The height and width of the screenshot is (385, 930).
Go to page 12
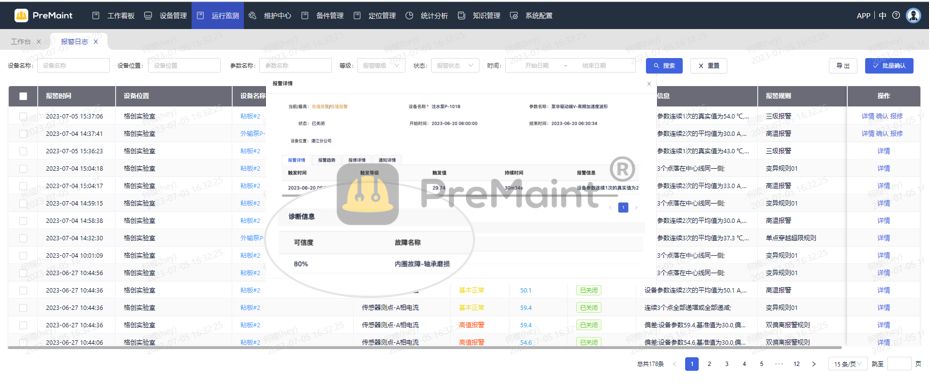coord(797,364)
